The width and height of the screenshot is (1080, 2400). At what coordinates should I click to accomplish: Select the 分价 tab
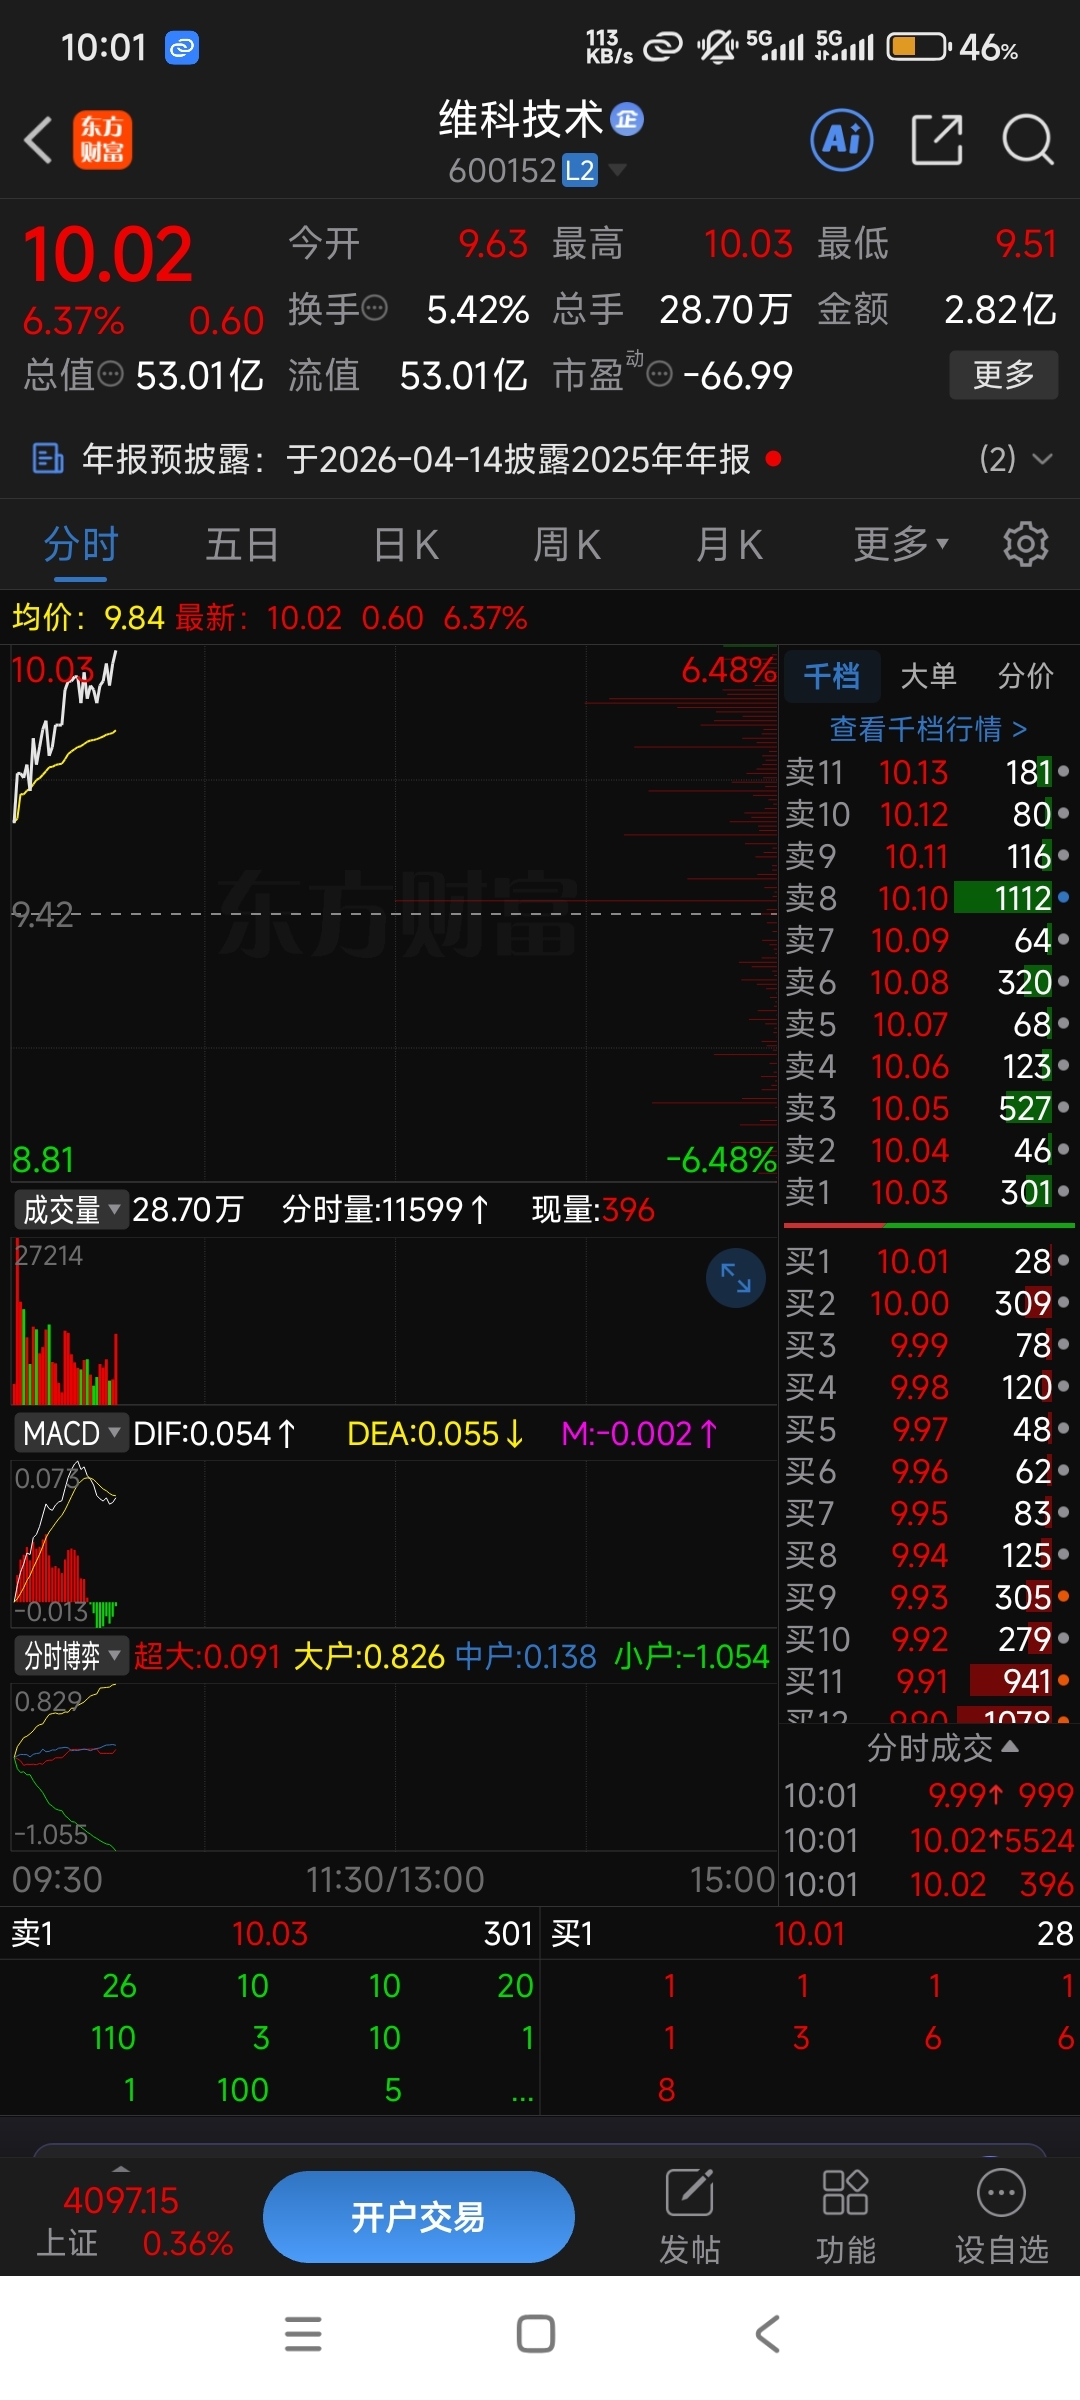tap(1025, 677)
